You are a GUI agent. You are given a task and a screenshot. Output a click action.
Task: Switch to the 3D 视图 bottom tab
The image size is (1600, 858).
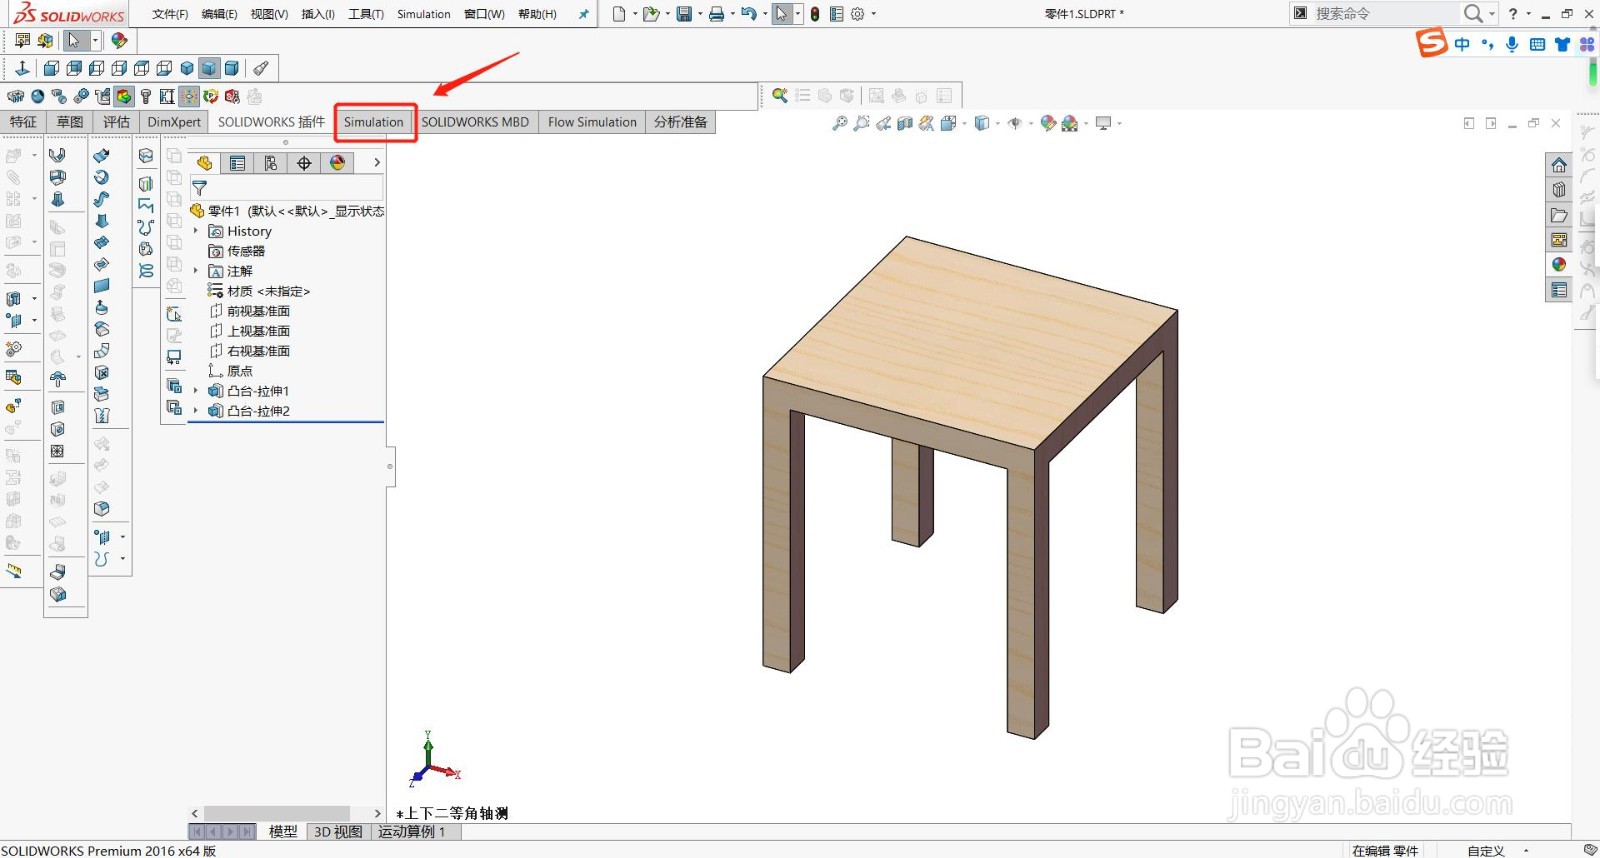pyautogui.click(x=338, y=831)
